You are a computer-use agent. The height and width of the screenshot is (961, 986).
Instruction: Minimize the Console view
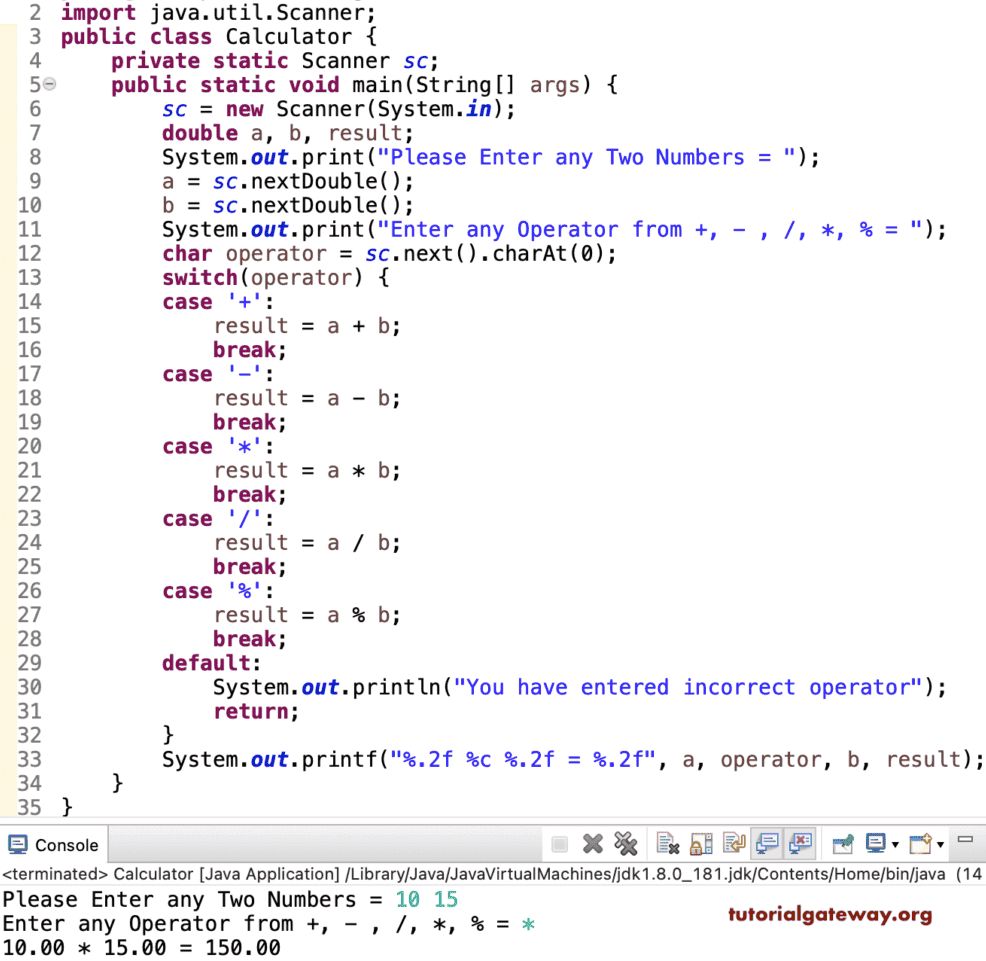(x=964, y=843)
